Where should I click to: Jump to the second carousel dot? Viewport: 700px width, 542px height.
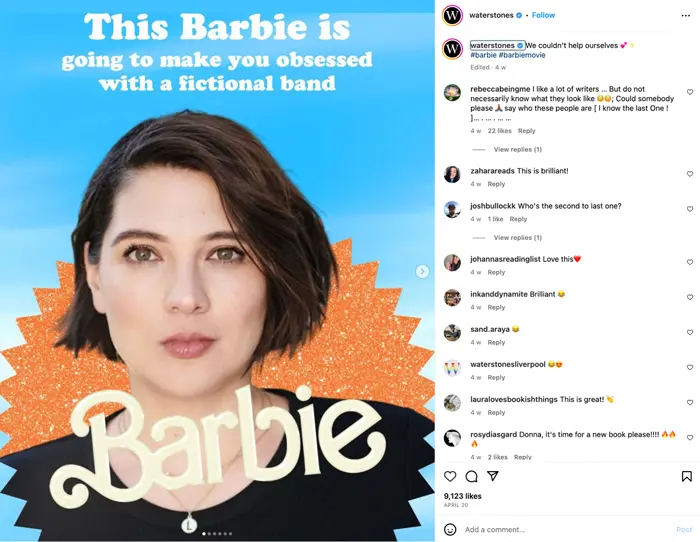[x=209, y=534]
